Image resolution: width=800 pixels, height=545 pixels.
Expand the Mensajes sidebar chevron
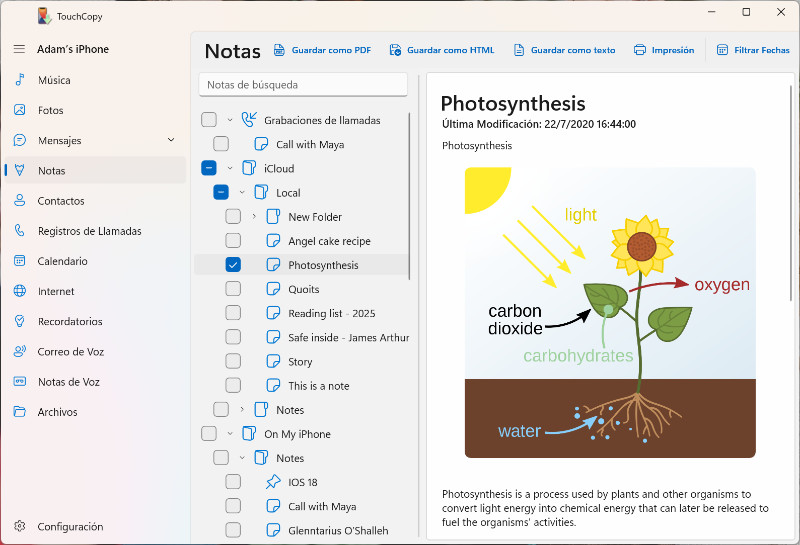pyautogui.click(x=171, y=140)
